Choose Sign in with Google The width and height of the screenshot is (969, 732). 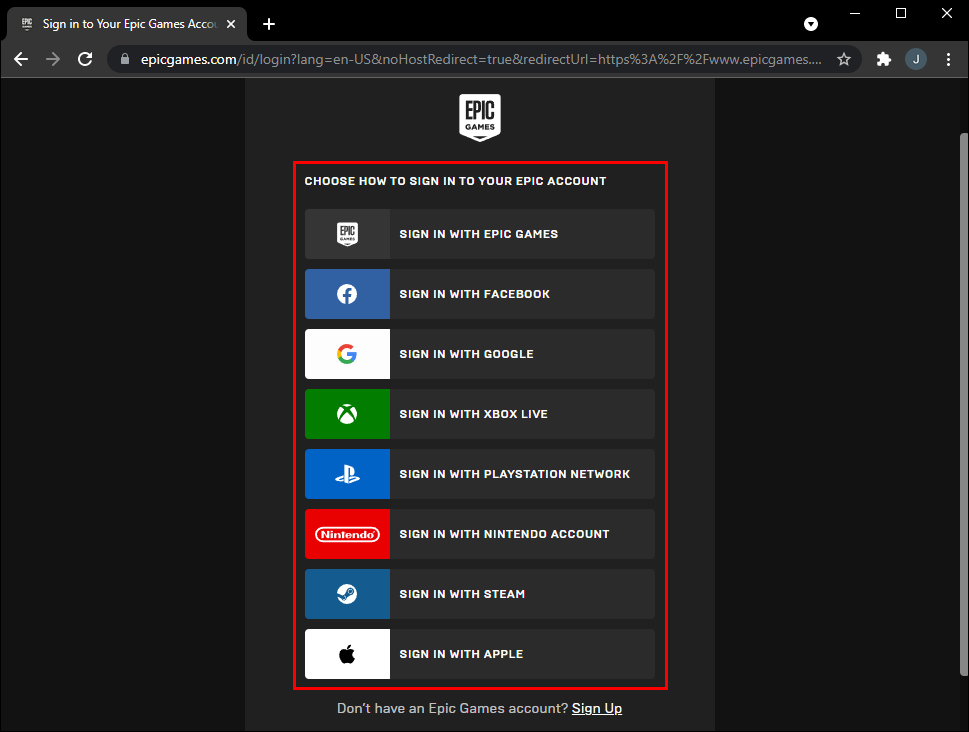pyautogui.click(x=480, y=354)
